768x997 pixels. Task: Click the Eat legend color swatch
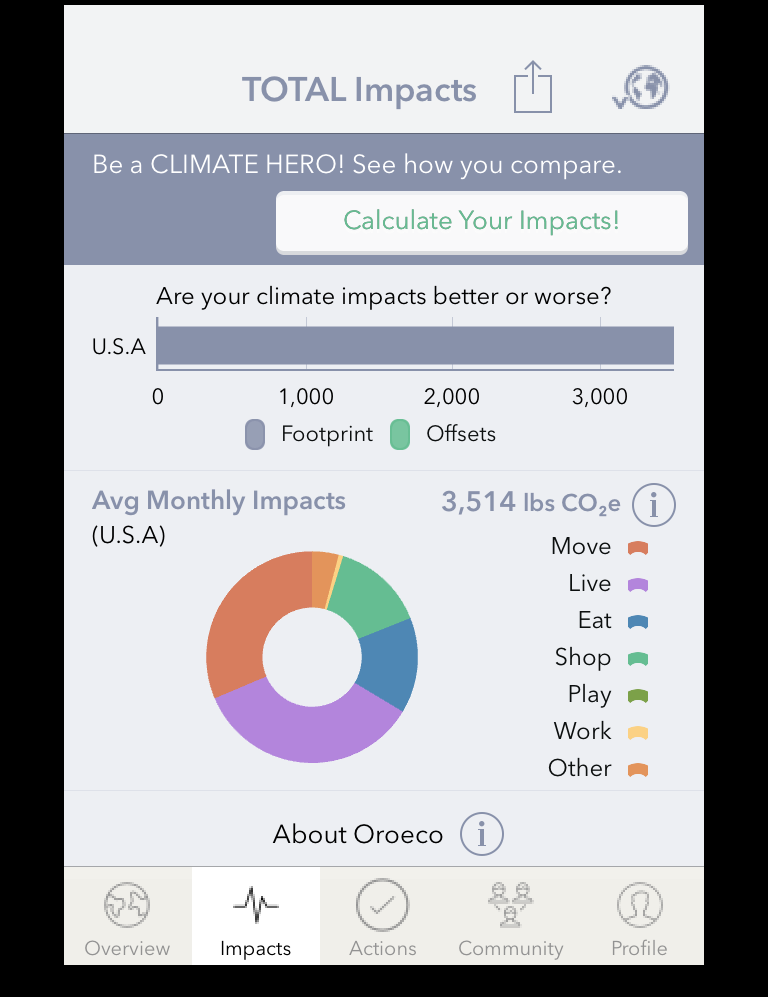[638, 622]
